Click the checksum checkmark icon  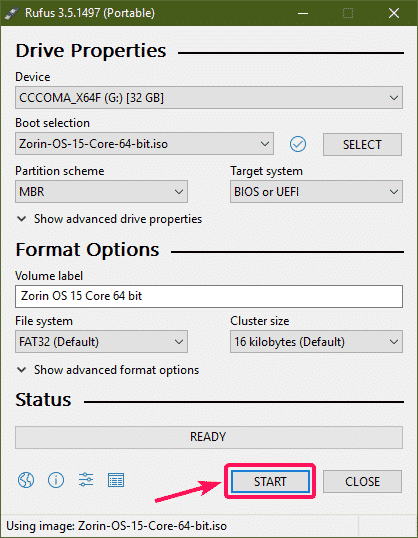pyautogui.click(x=298, y=144)
